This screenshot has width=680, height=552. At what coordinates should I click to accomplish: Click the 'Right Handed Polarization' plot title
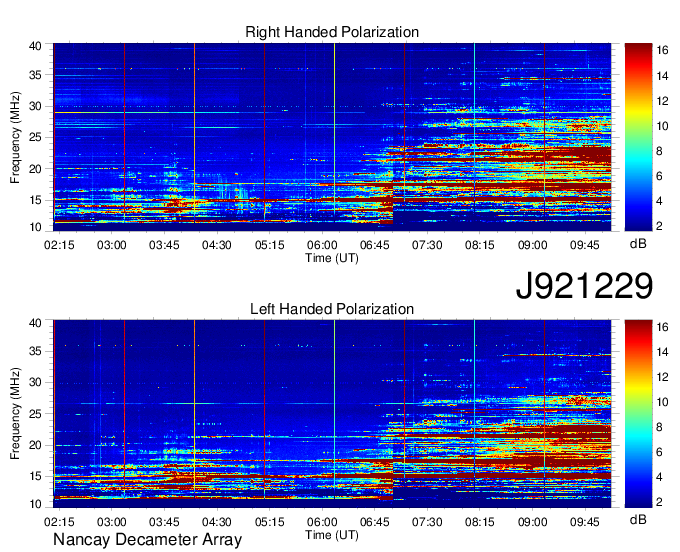pos(332,32)
